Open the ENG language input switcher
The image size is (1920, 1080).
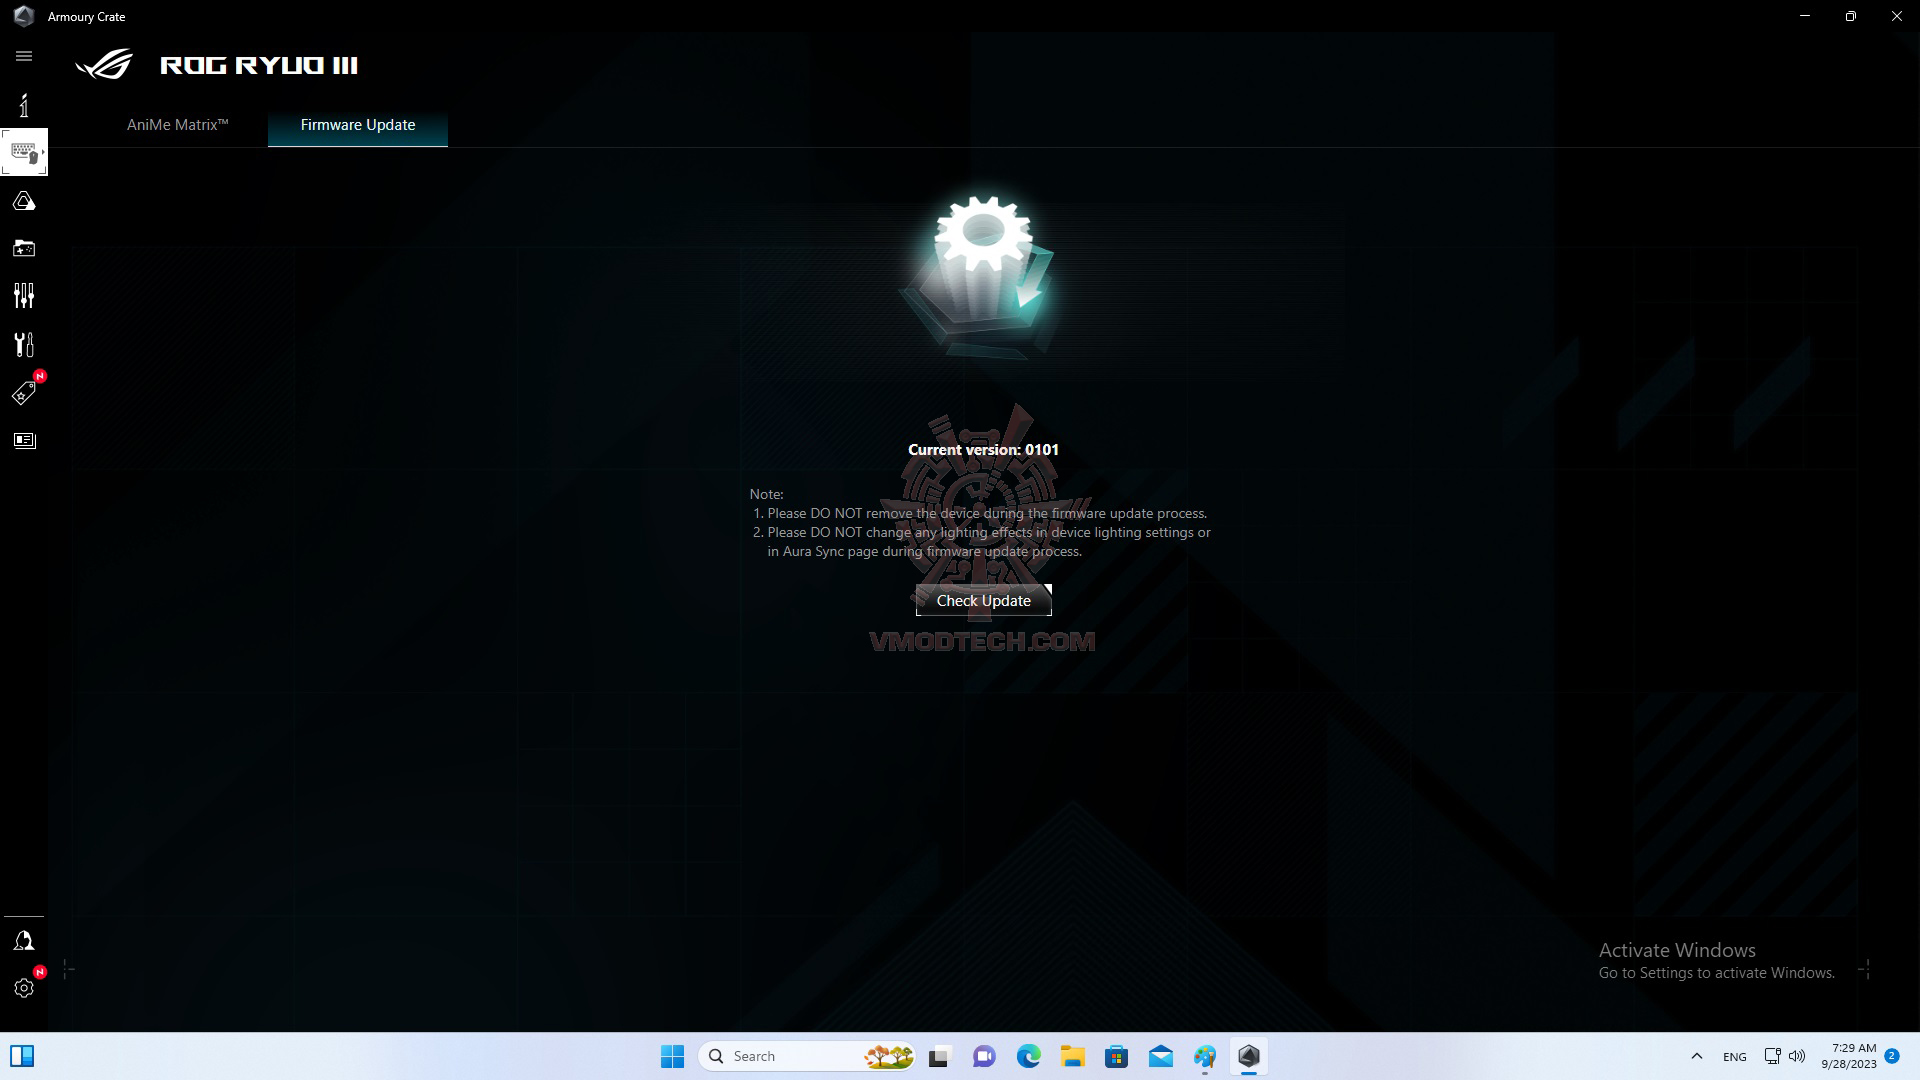pyautogui.click(x=1734, y=1057)
